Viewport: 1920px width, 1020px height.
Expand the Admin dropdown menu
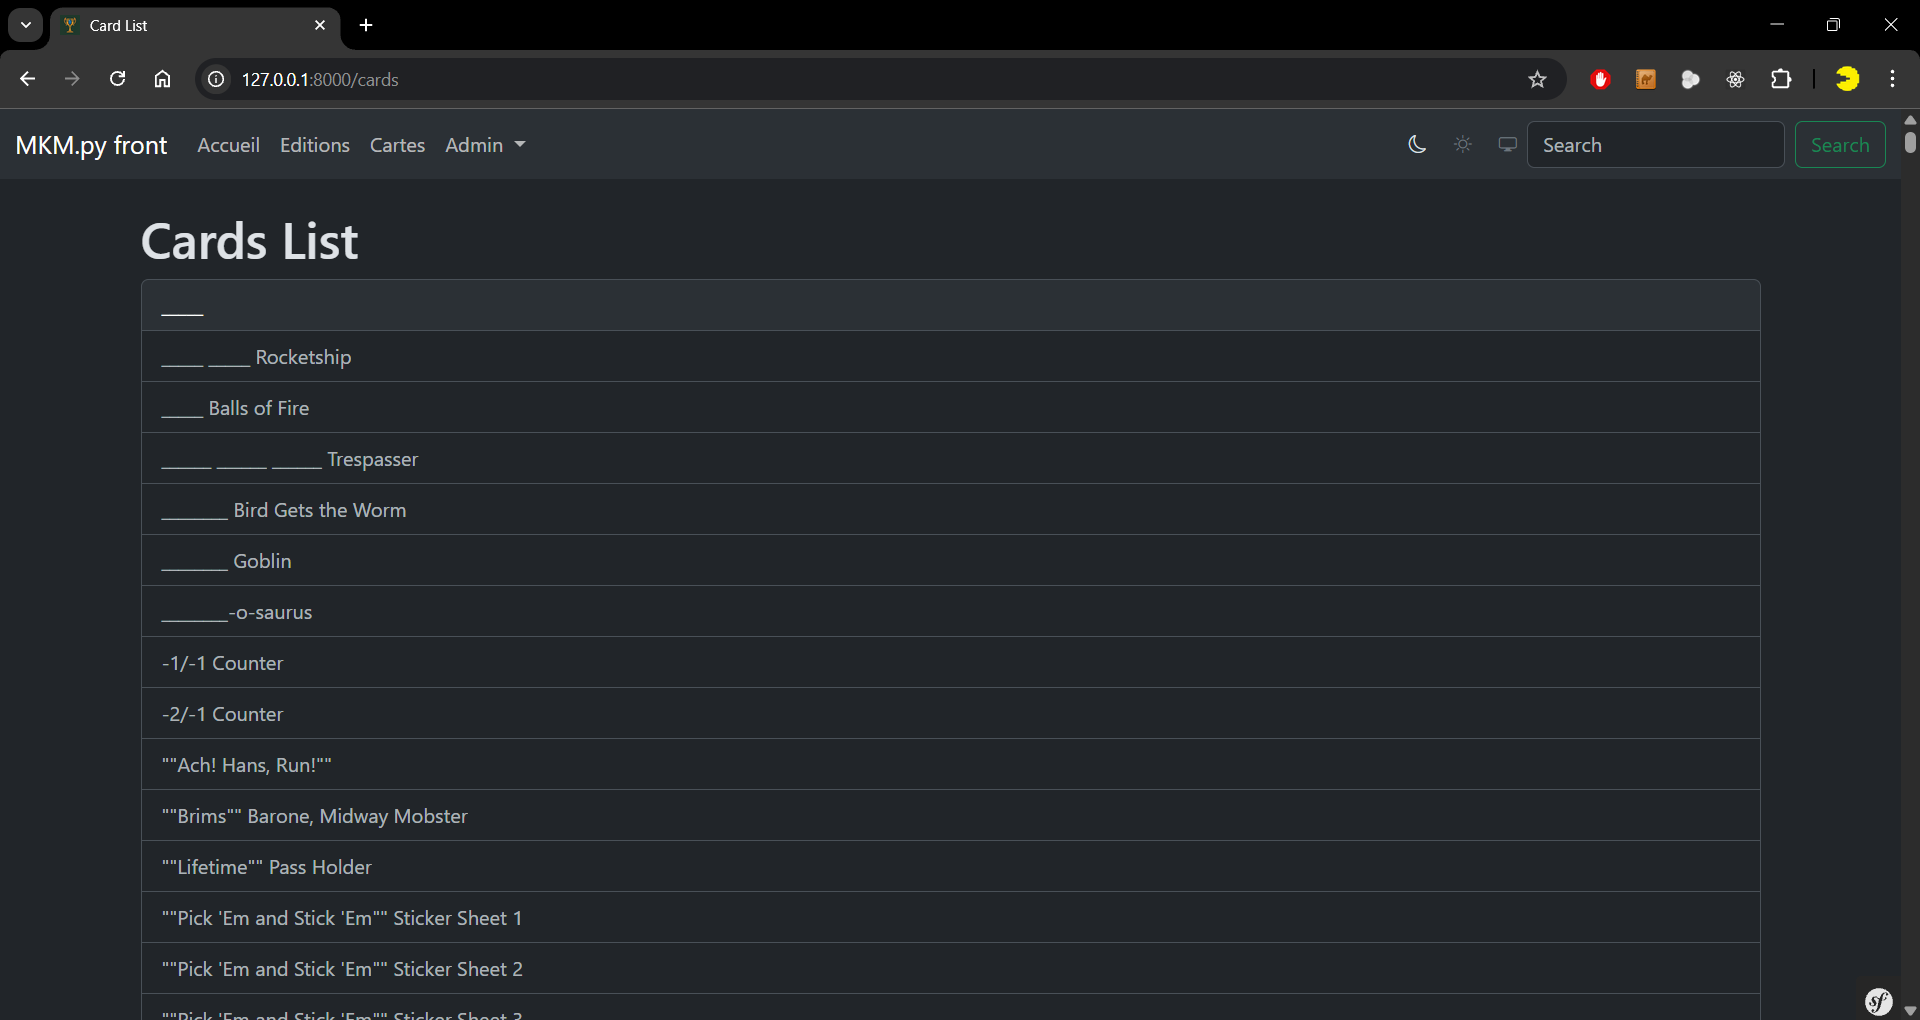pyautogui.click(x=485, y=145)
